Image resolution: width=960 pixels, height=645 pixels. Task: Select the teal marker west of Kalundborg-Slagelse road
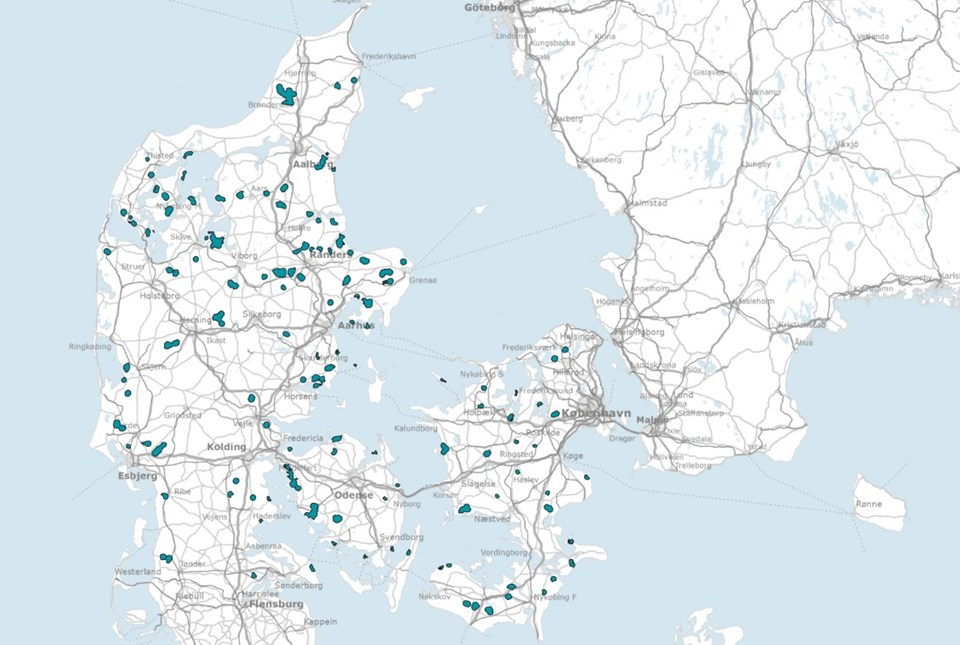coord(444,449)
